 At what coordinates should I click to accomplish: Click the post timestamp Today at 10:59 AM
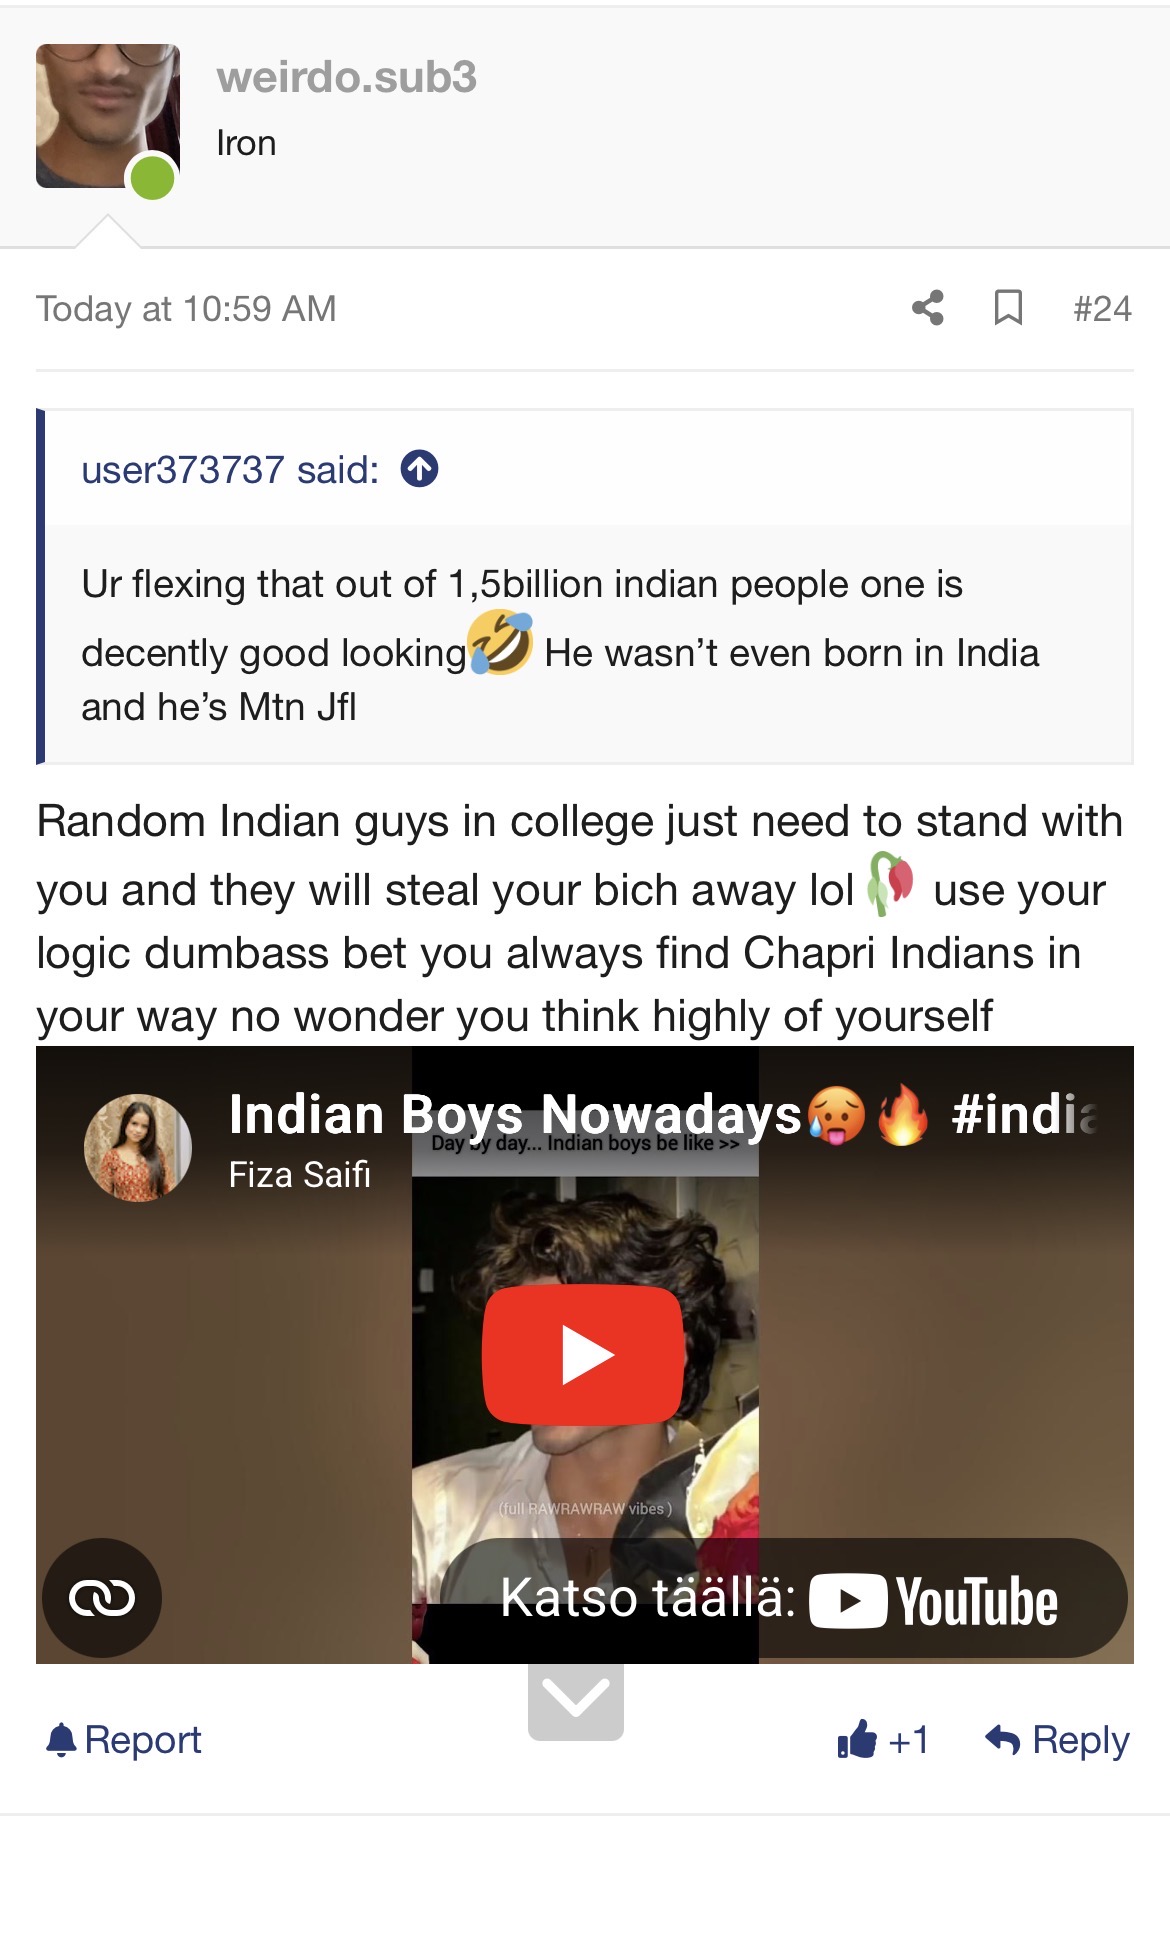[186, 308]
